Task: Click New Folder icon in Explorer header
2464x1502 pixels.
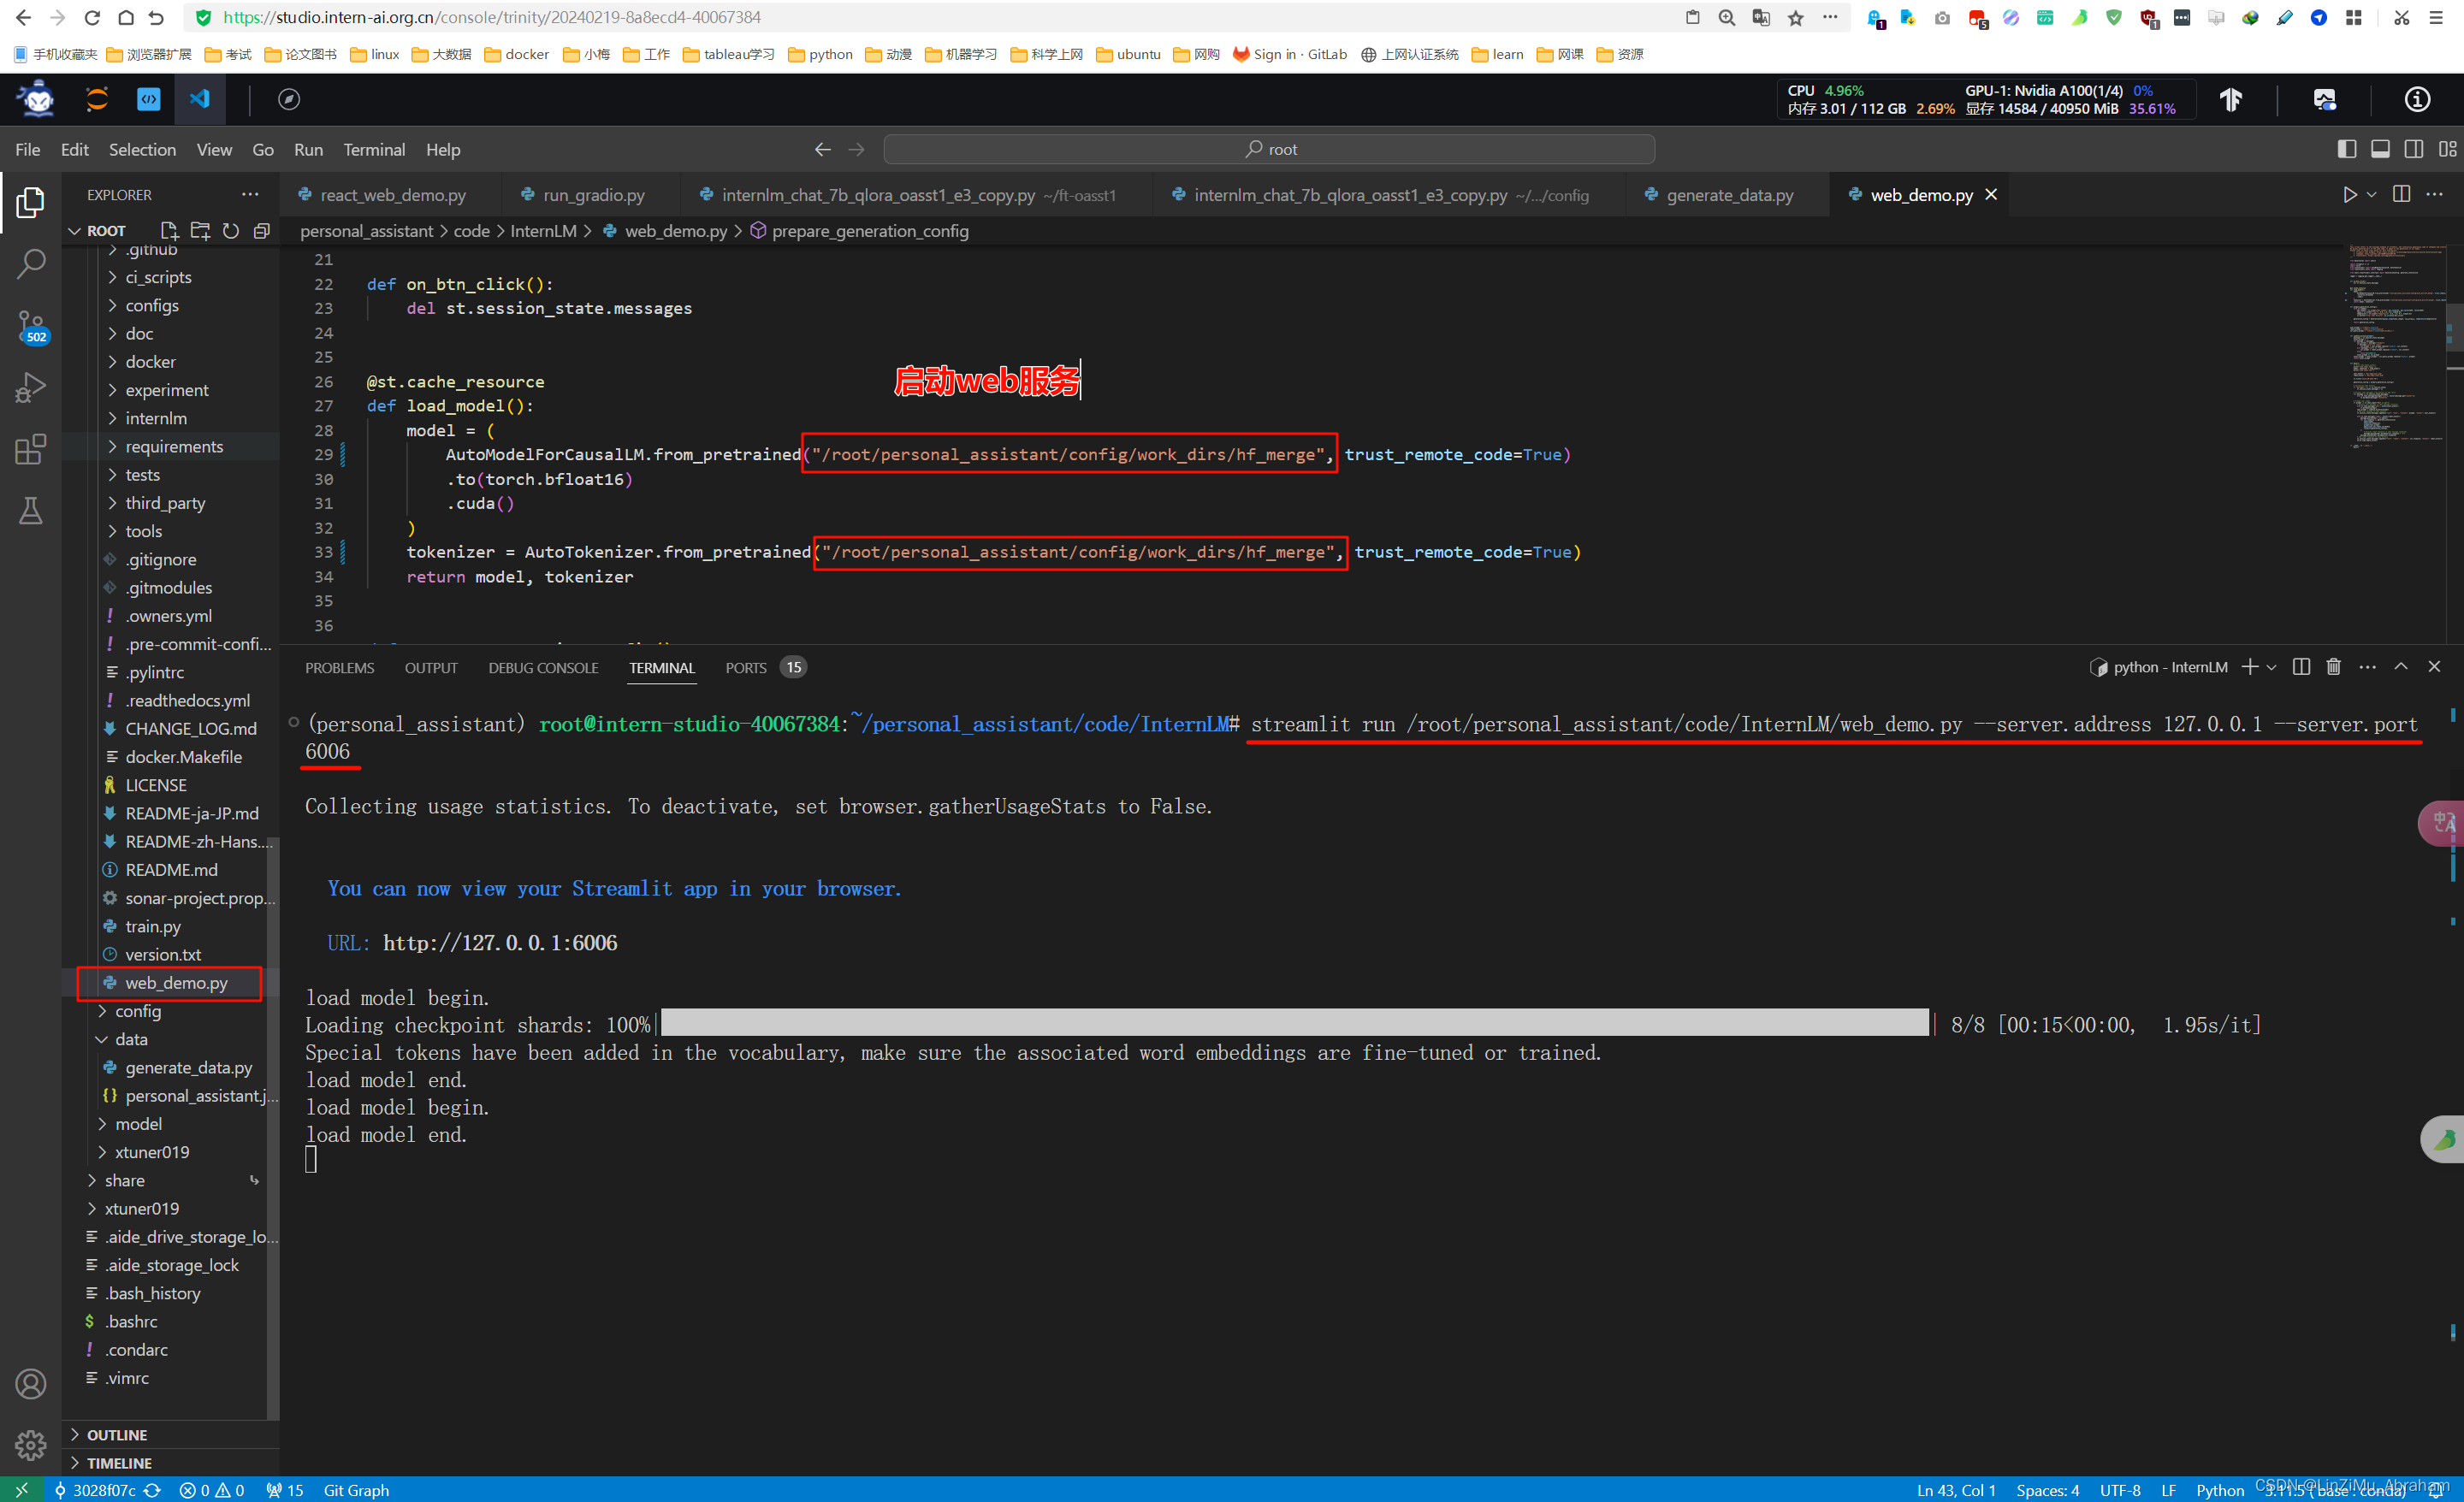Action: click(200, 231)
